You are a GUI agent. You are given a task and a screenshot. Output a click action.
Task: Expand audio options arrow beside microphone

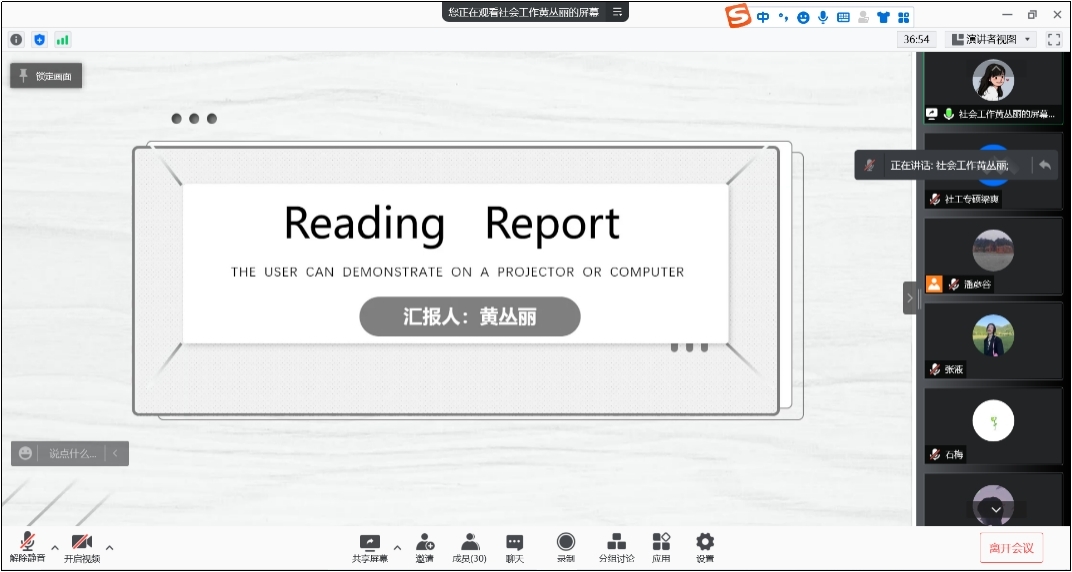(55, 547)
